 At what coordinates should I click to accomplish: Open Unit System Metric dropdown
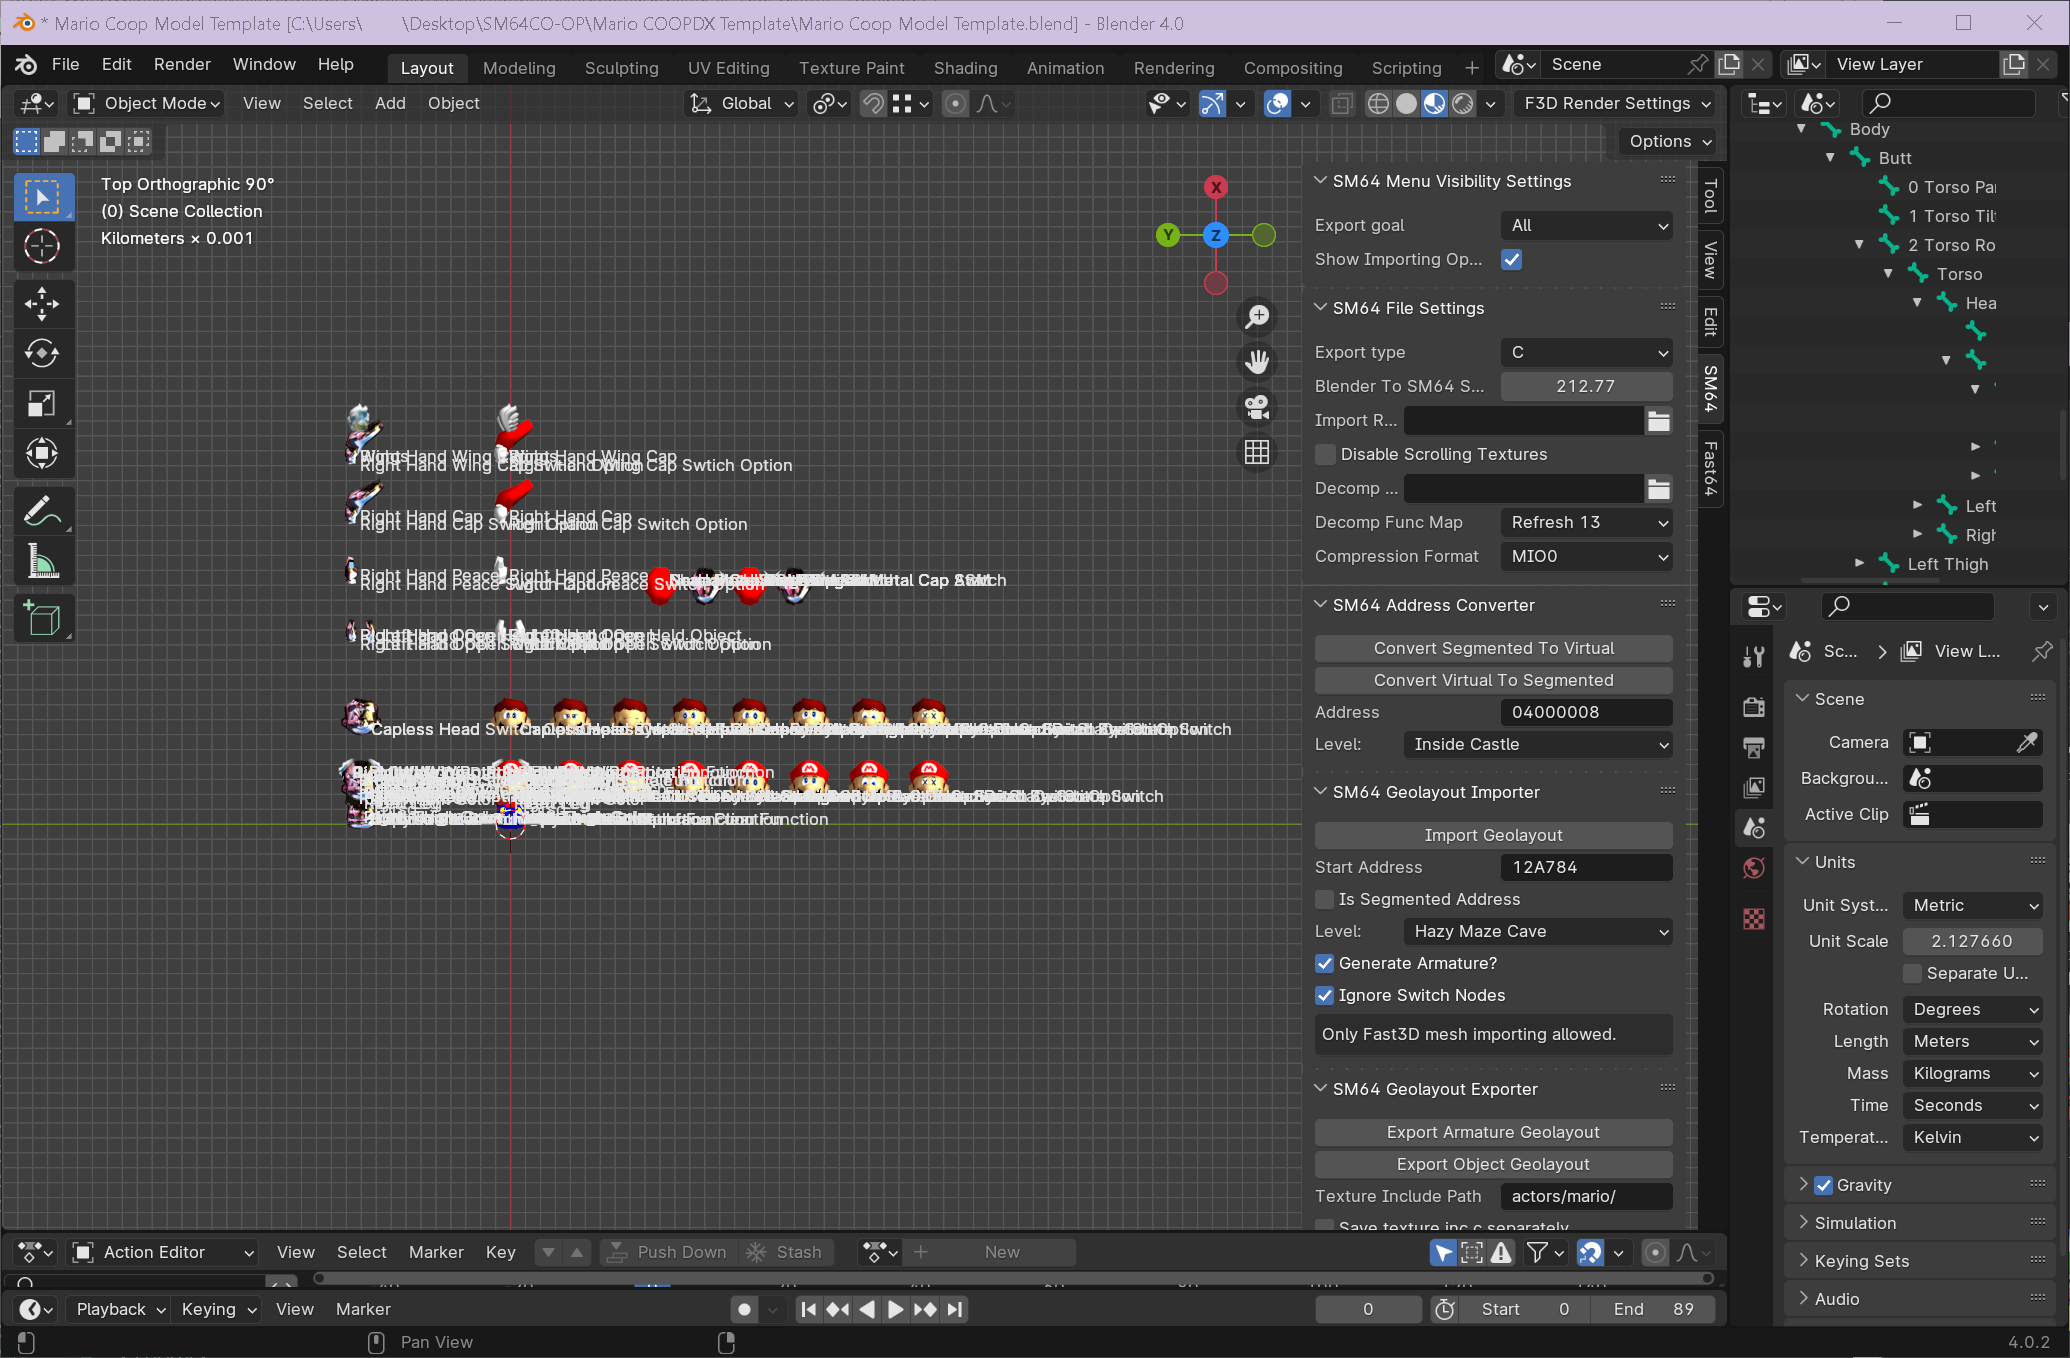(1973, 906)
